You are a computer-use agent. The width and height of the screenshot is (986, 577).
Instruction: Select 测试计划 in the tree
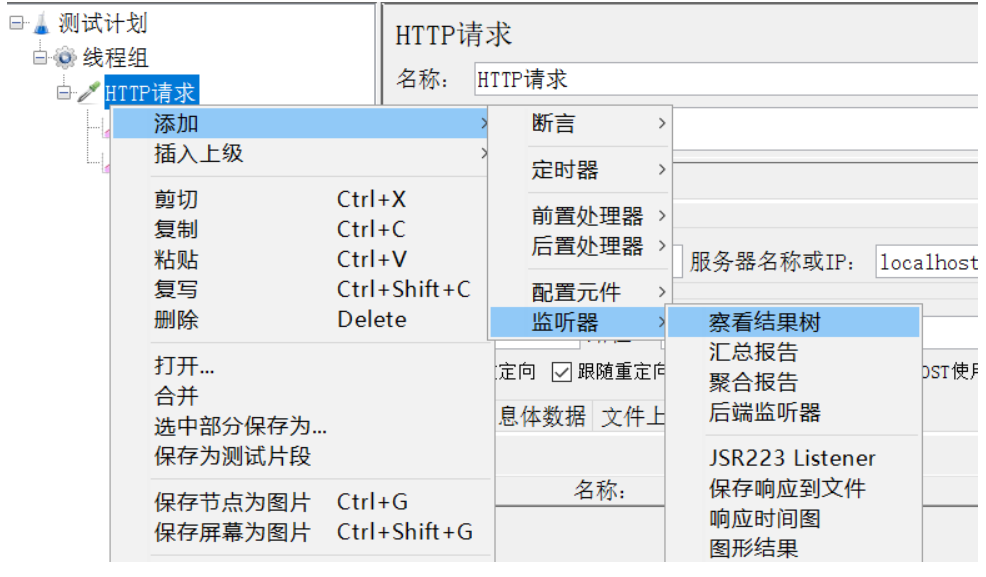point(102,24)
